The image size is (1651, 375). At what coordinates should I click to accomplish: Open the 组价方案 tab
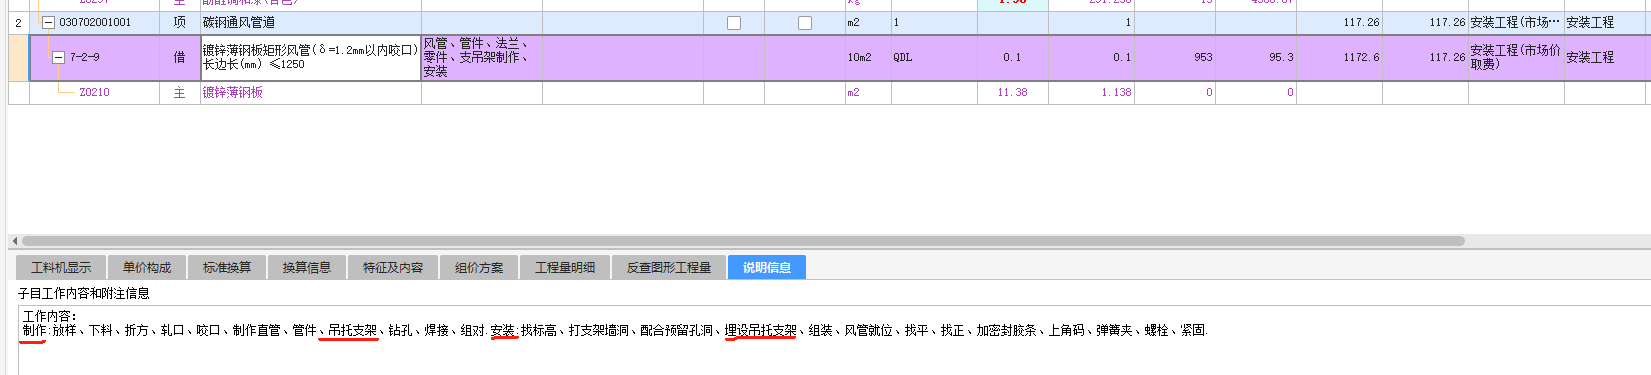coord(479,267)
